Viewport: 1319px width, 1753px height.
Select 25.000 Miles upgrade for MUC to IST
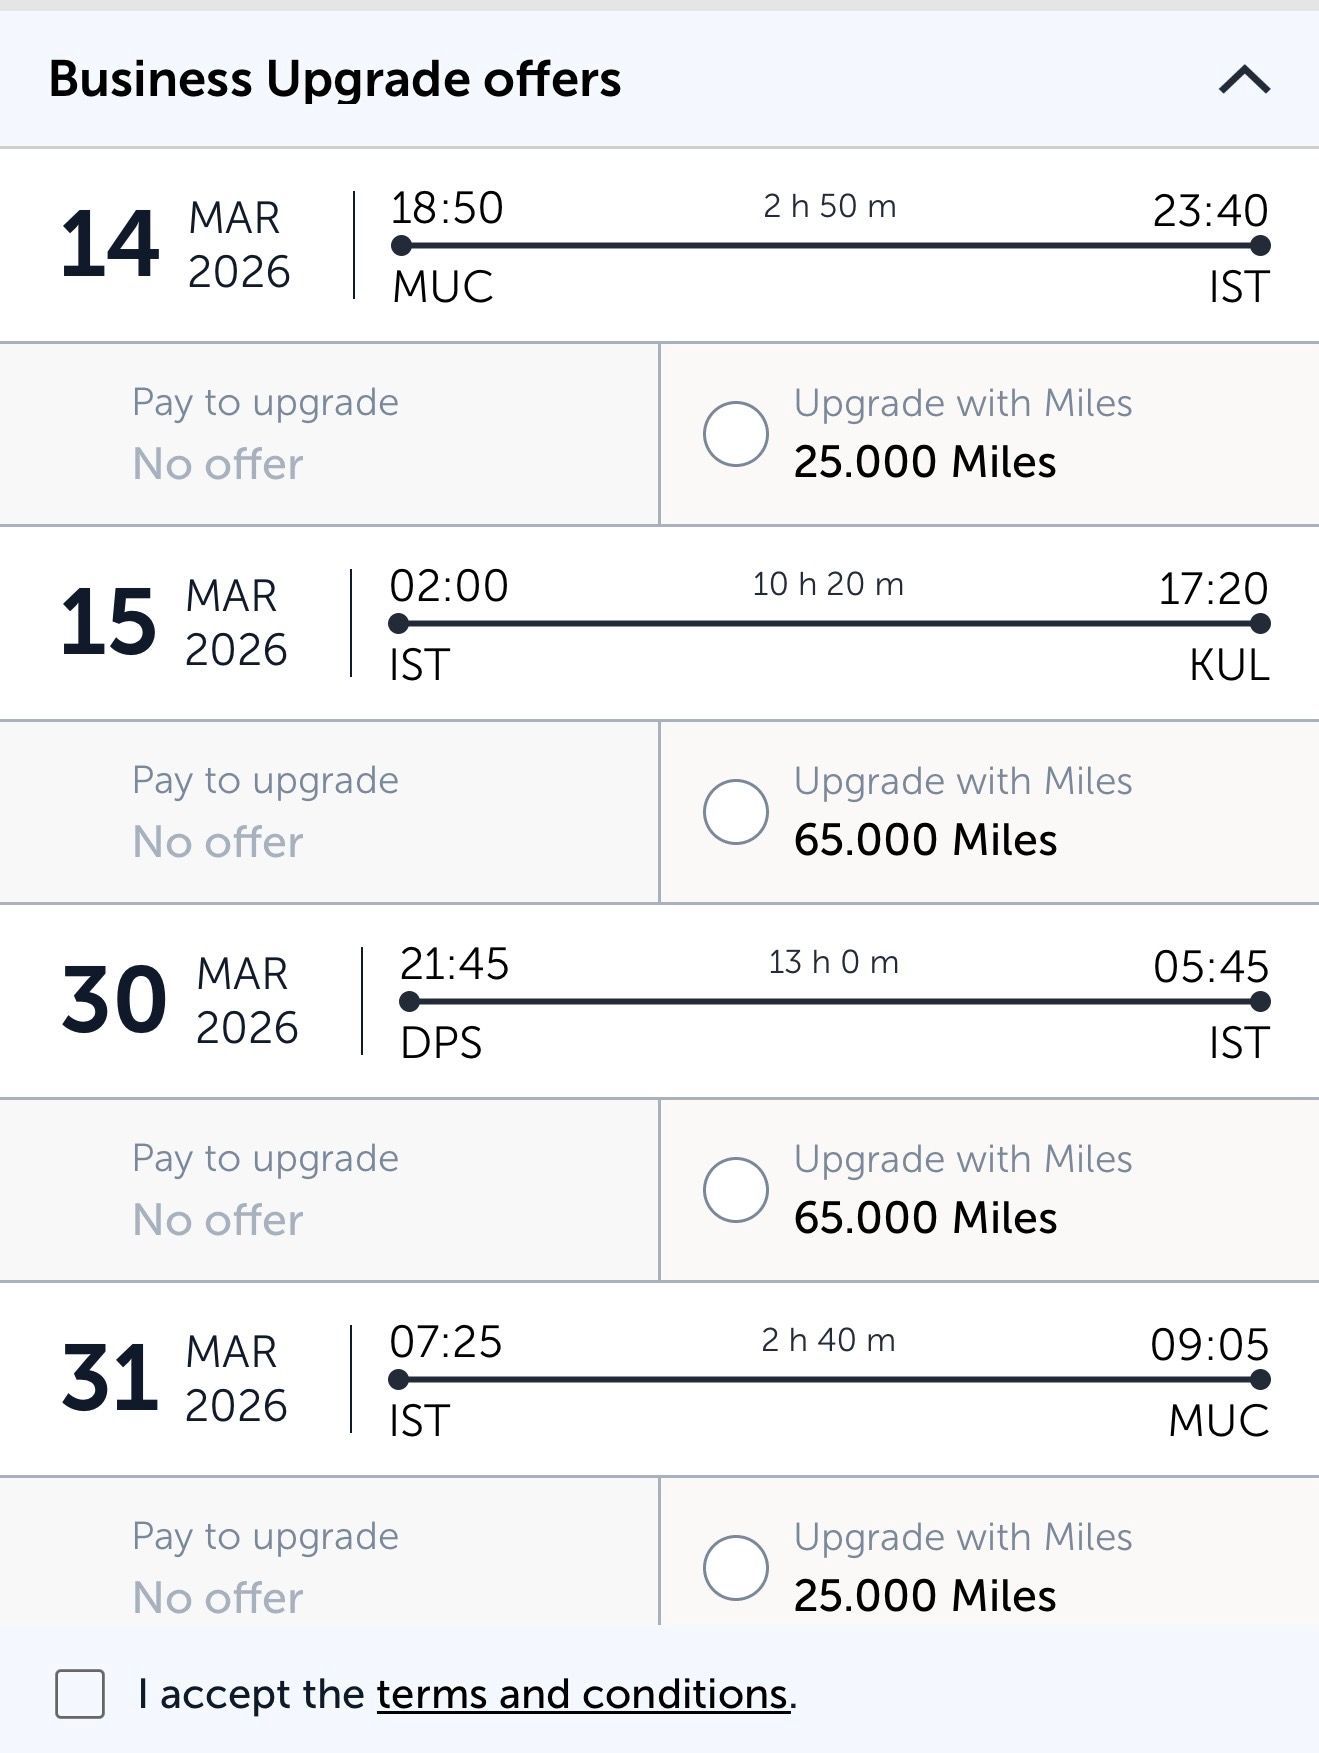click(735, 434)
